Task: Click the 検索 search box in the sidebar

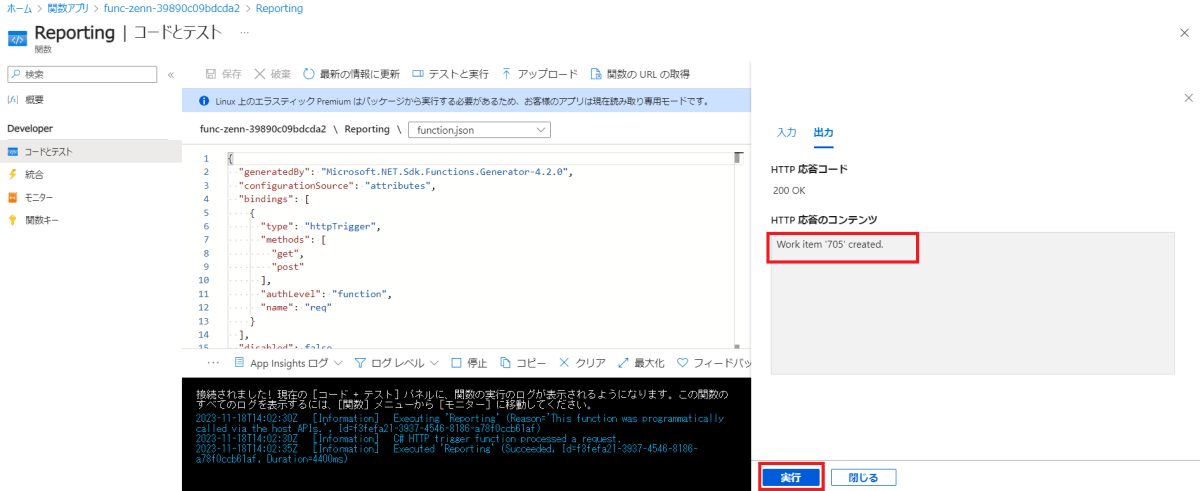Action: (82, 74)
